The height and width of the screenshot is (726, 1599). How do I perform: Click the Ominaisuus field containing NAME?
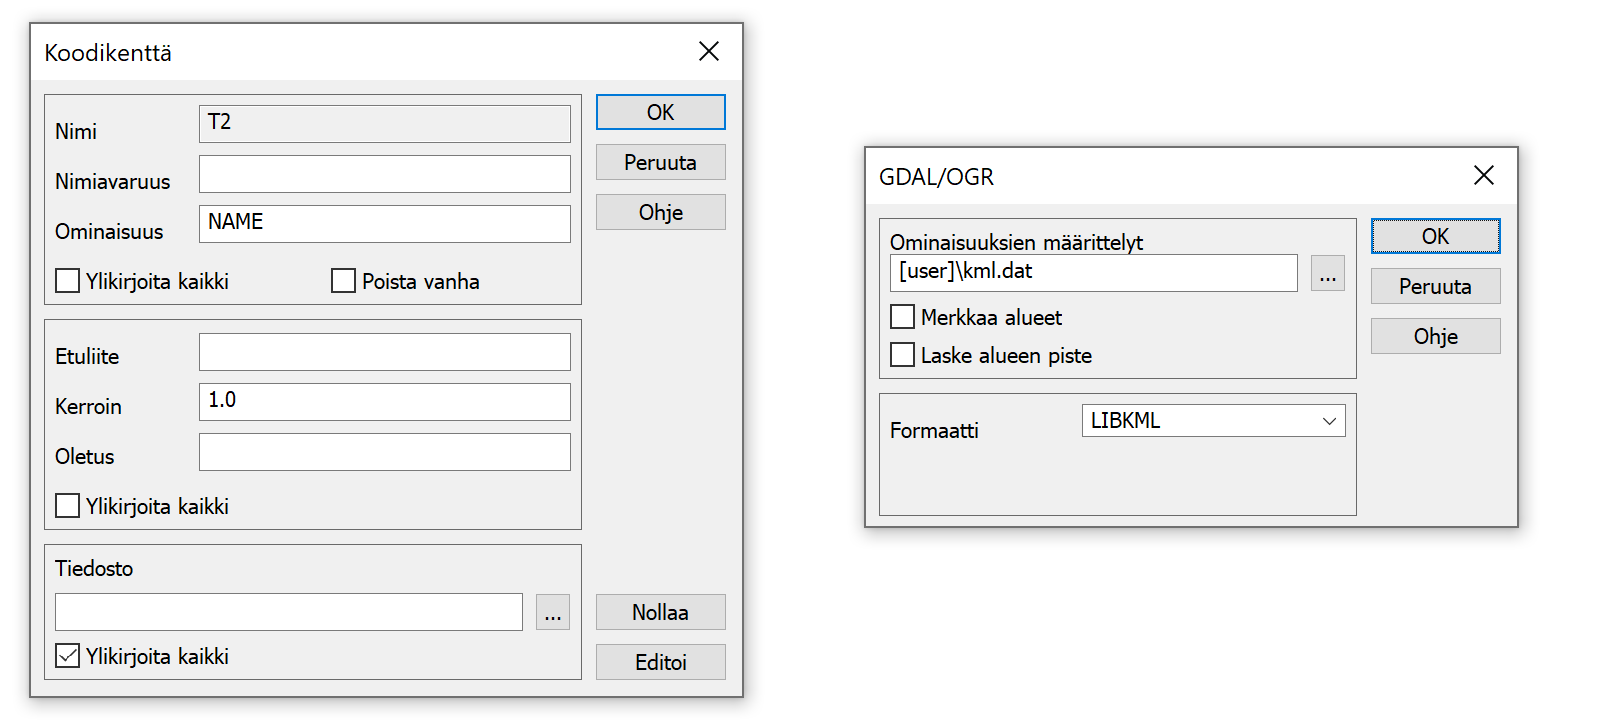coord(384,224)
